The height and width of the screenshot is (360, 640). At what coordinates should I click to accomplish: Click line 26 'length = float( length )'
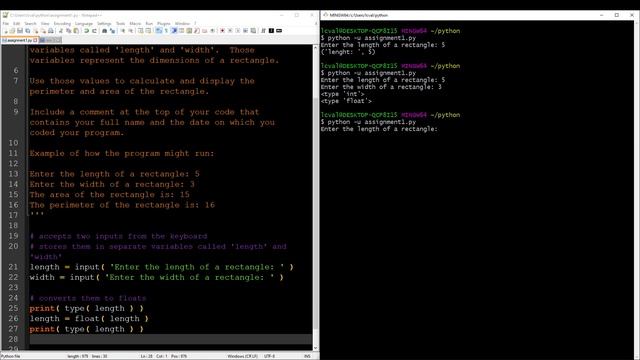coord(89,319)
